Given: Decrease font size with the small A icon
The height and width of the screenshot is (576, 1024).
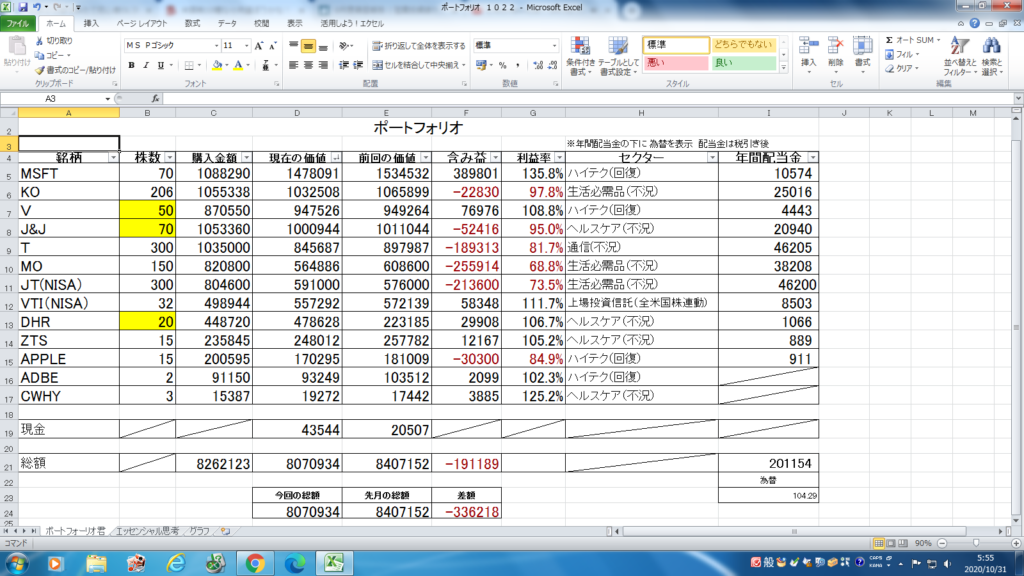Looking at the screenshot, I should pos(273,46).
